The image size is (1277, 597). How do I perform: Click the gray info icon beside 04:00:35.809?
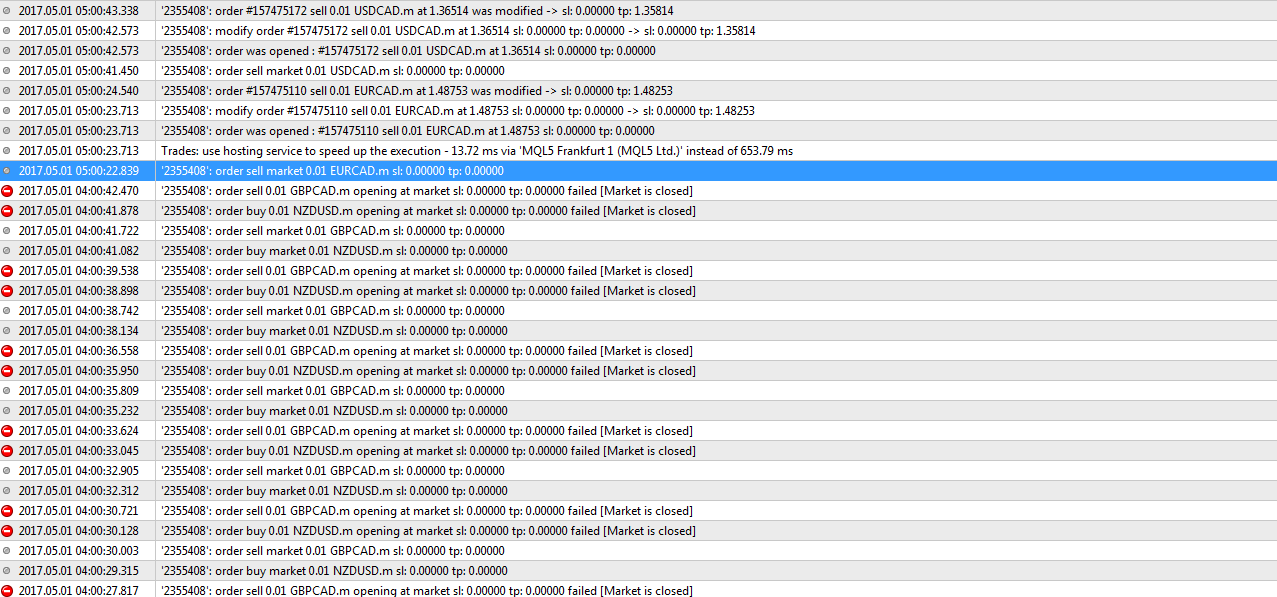[x=7, y=391]
